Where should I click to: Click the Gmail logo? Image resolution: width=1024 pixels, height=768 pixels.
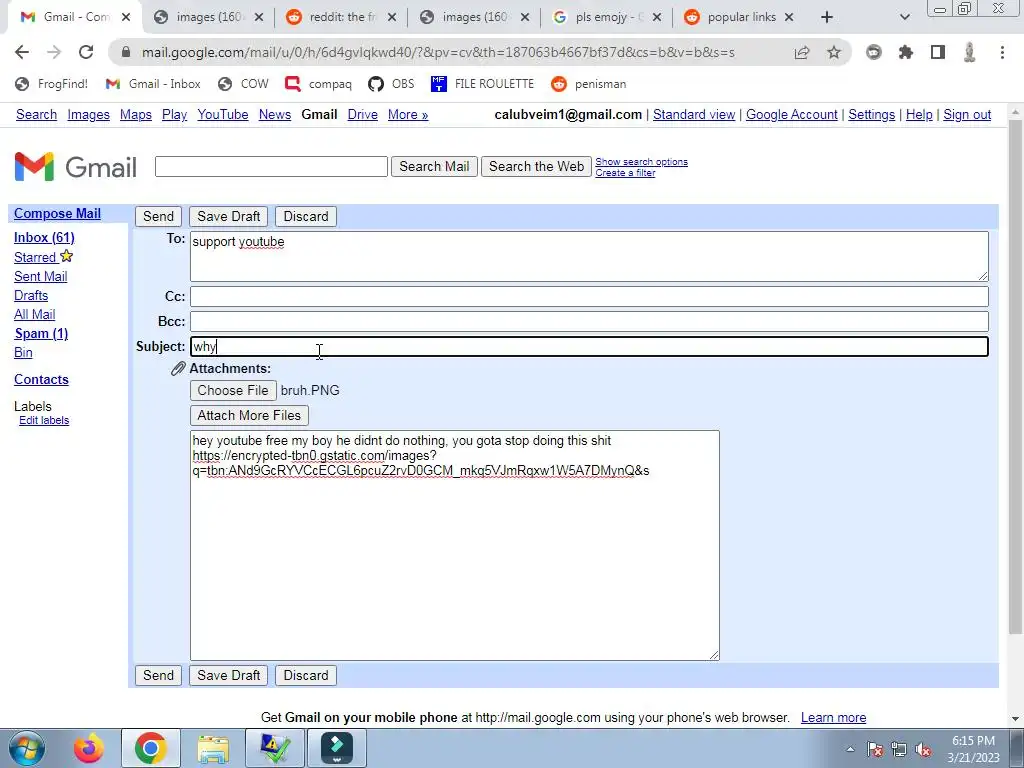coord(76,167)
